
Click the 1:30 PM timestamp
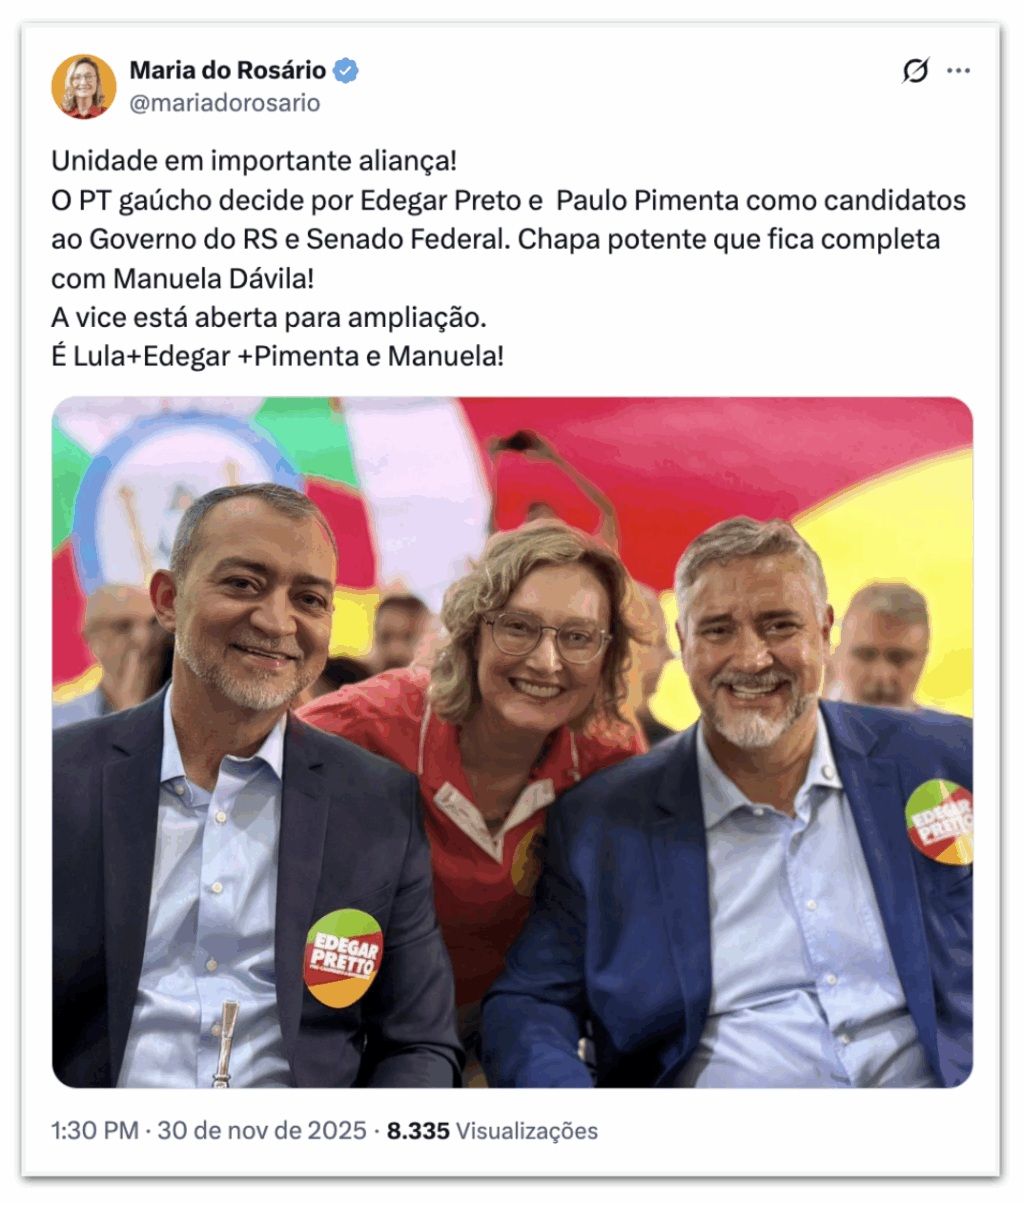(95, 1131)
